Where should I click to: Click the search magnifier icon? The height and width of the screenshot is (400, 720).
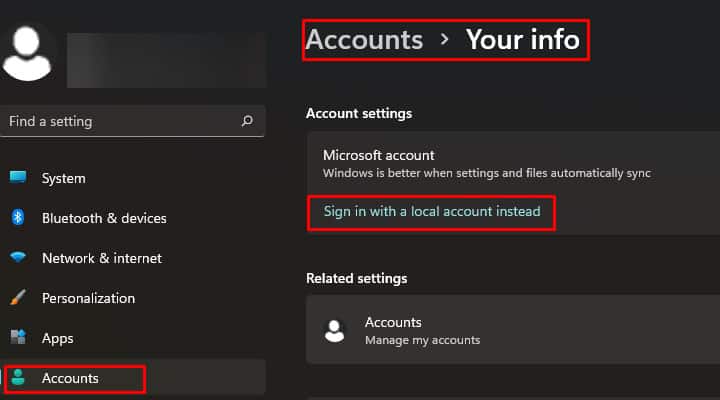pos(247,121)
